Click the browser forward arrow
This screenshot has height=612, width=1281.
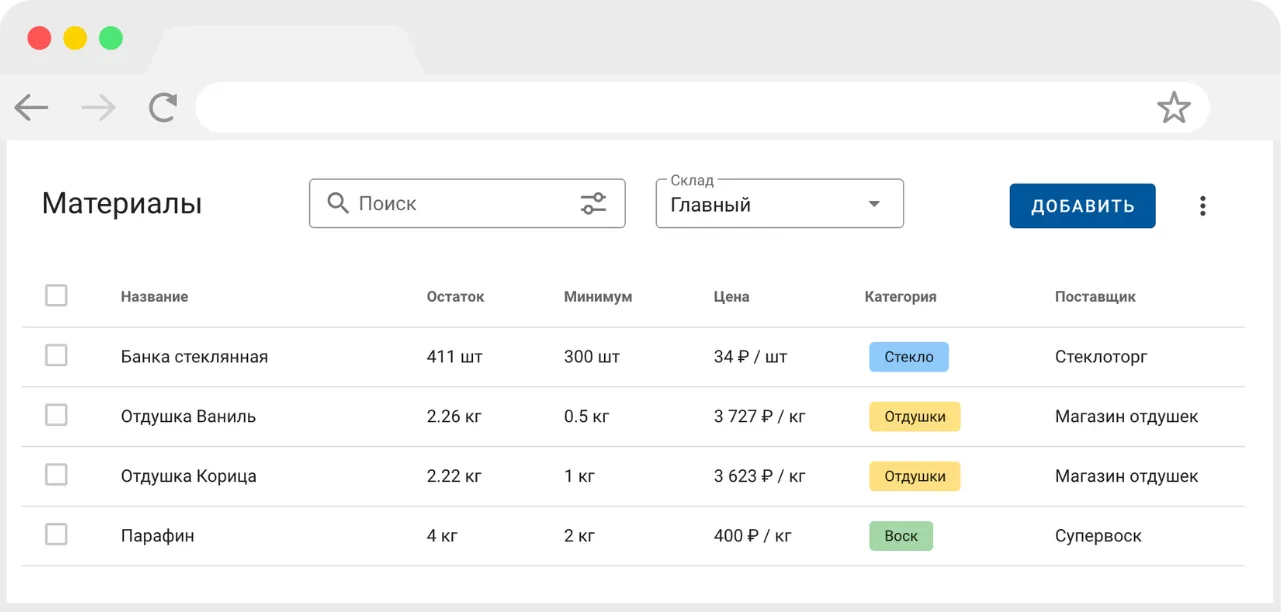pyautogui.click(x=98, y=107)
